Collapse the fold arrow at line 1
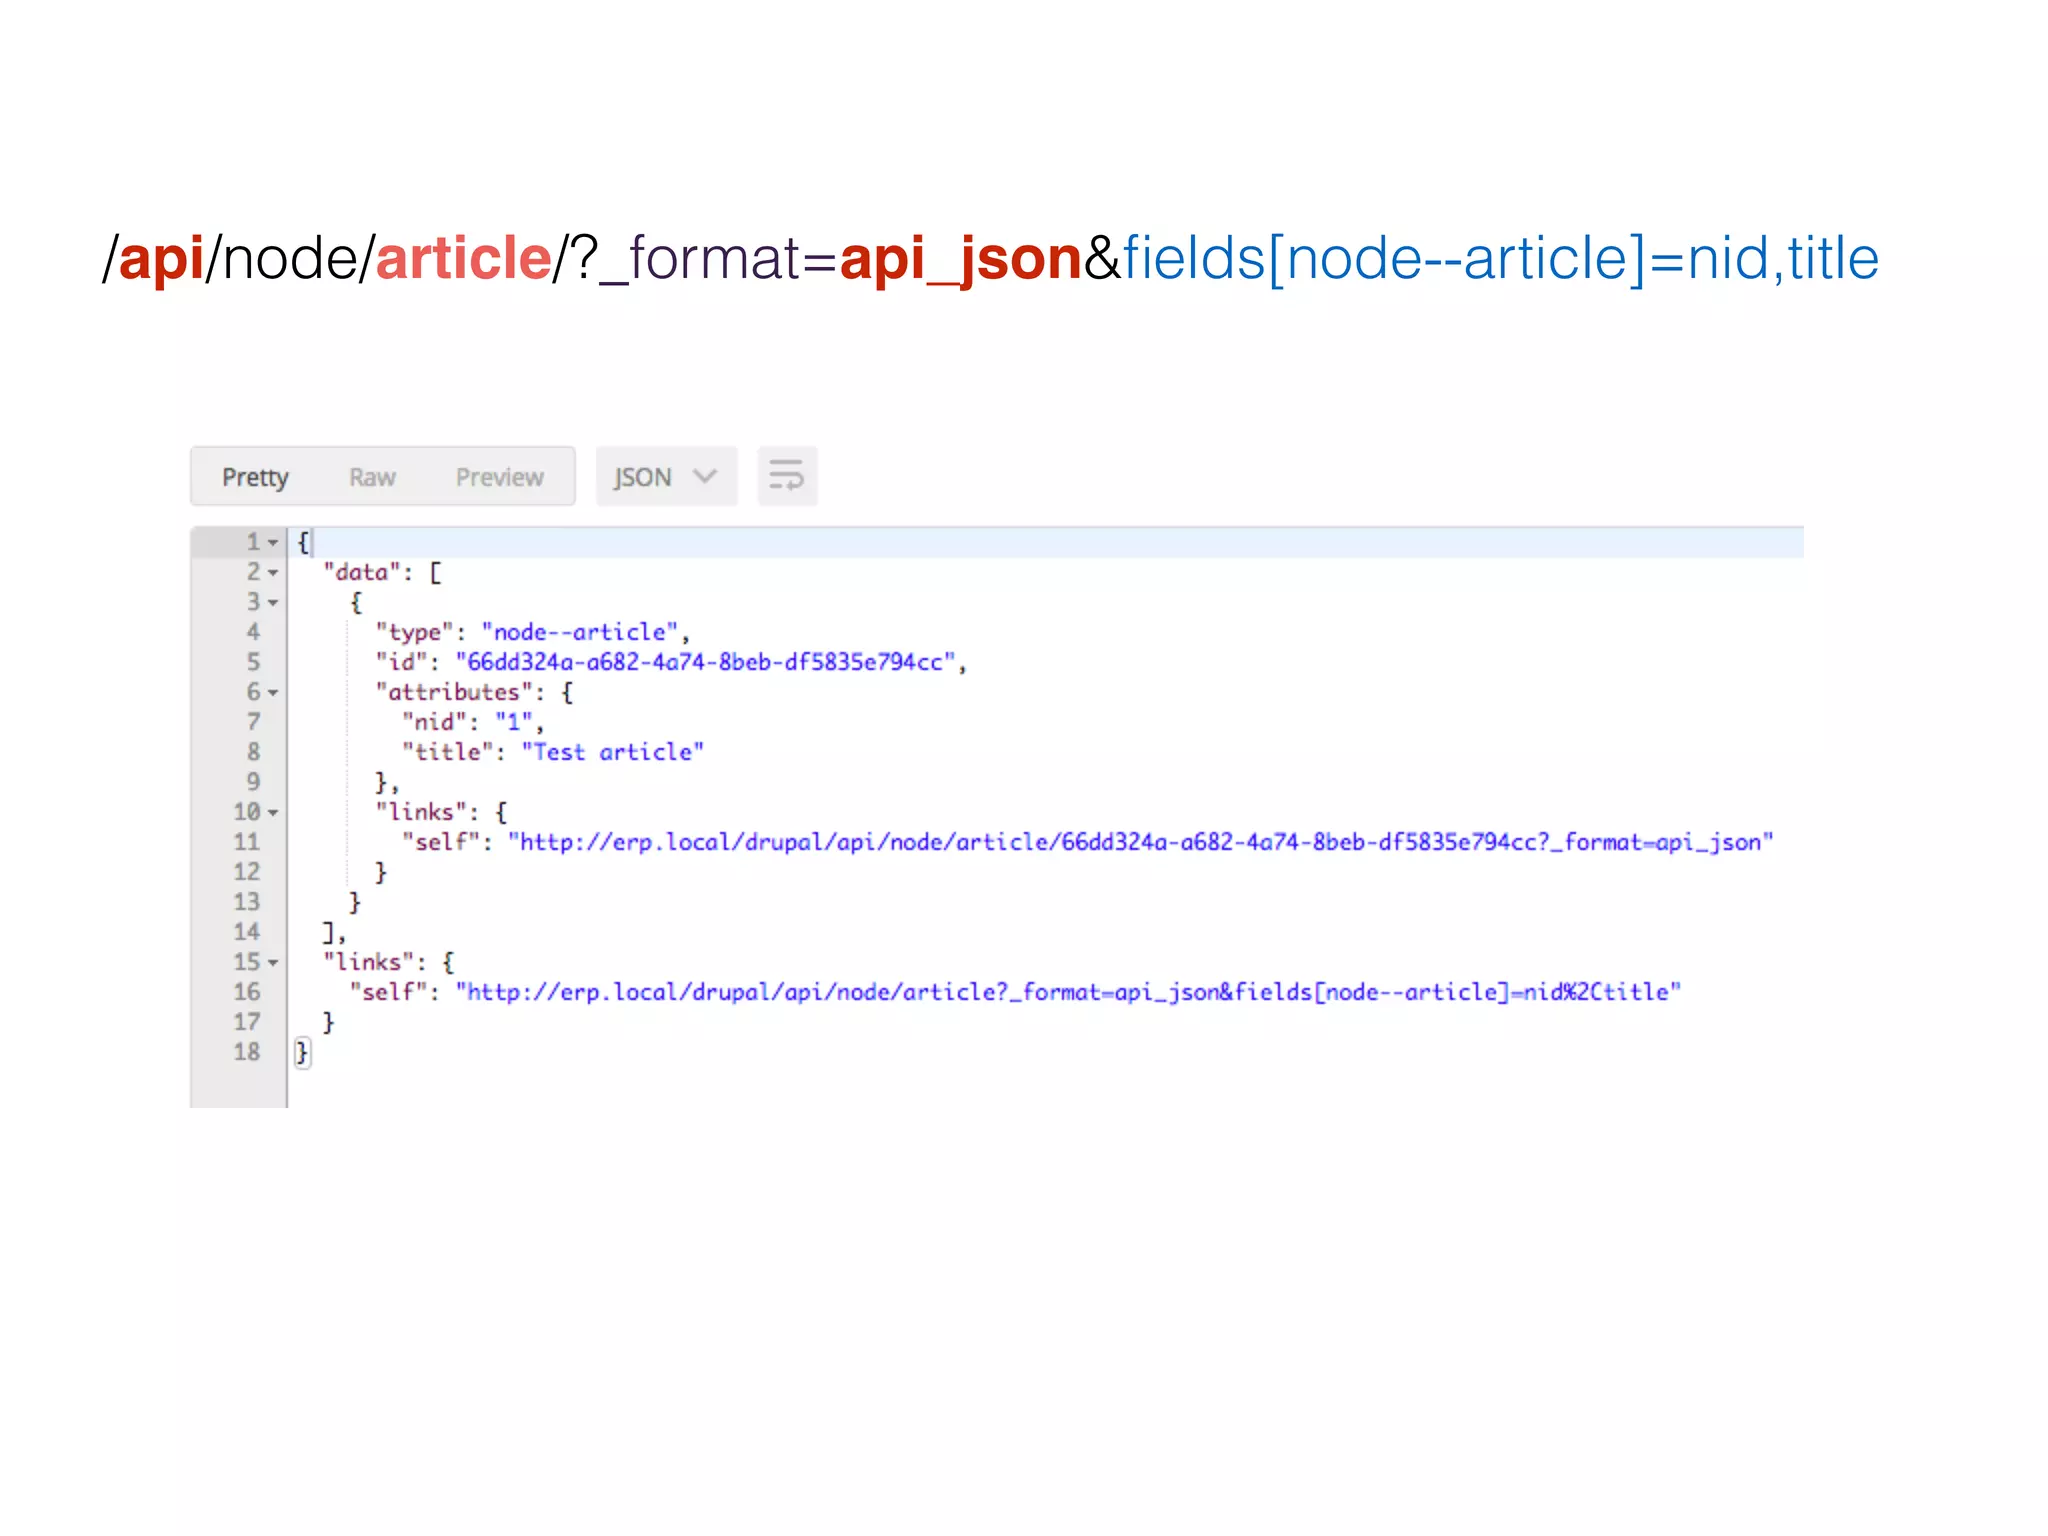The width and height of the screenshot is (2048, 1536). coord(272,543)
